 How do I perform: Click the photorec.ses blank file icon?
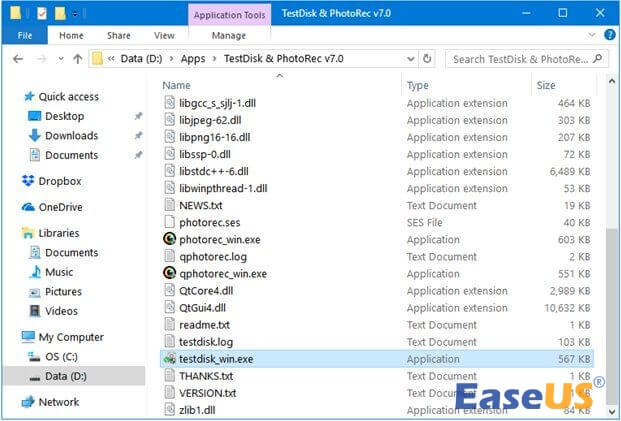(x=170, y=222)
